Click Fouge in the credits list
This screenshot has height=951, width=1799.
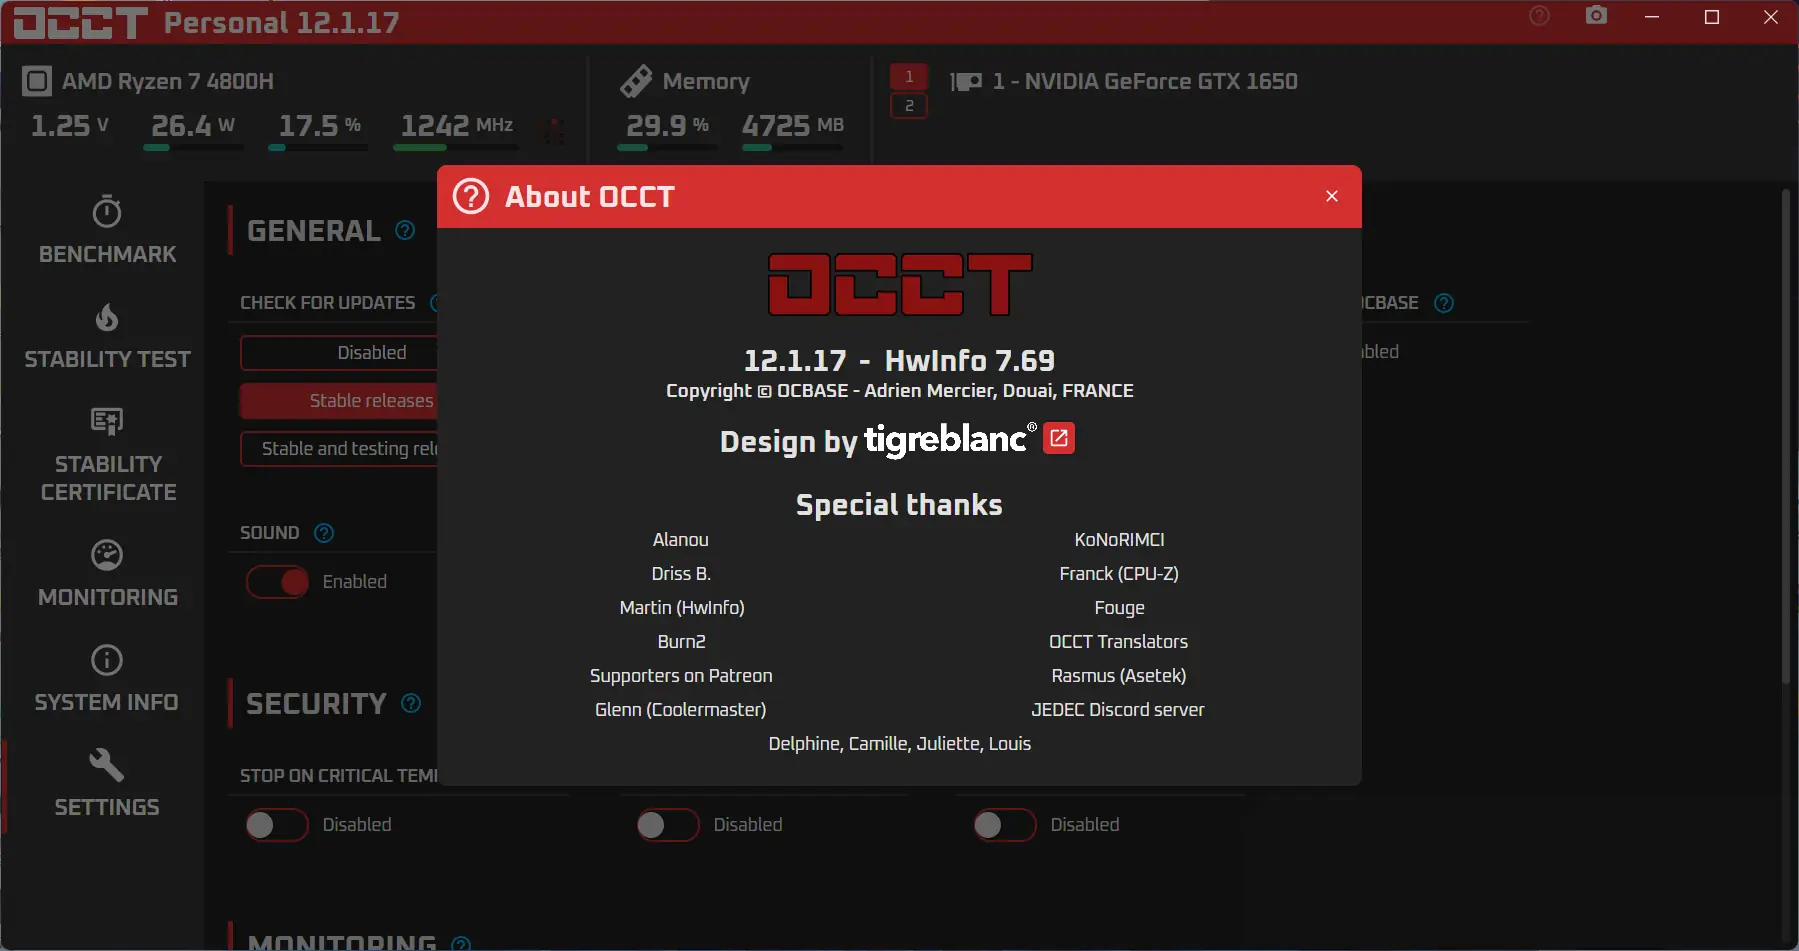pyautogui.click(x=1119, y=608)
